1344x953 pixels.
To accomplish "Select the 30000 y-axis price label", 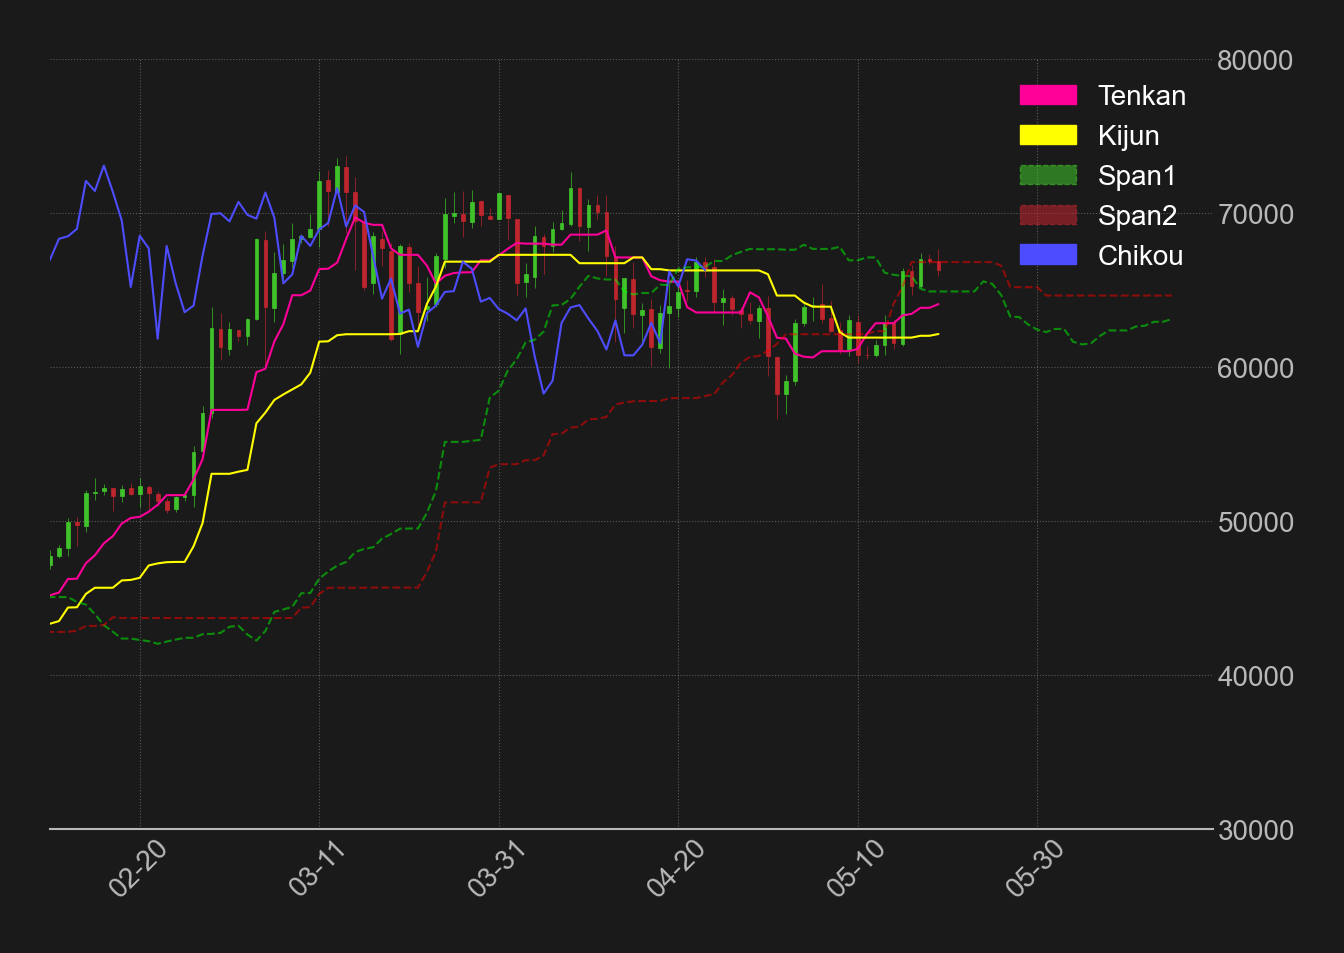I will point(1254,830).
